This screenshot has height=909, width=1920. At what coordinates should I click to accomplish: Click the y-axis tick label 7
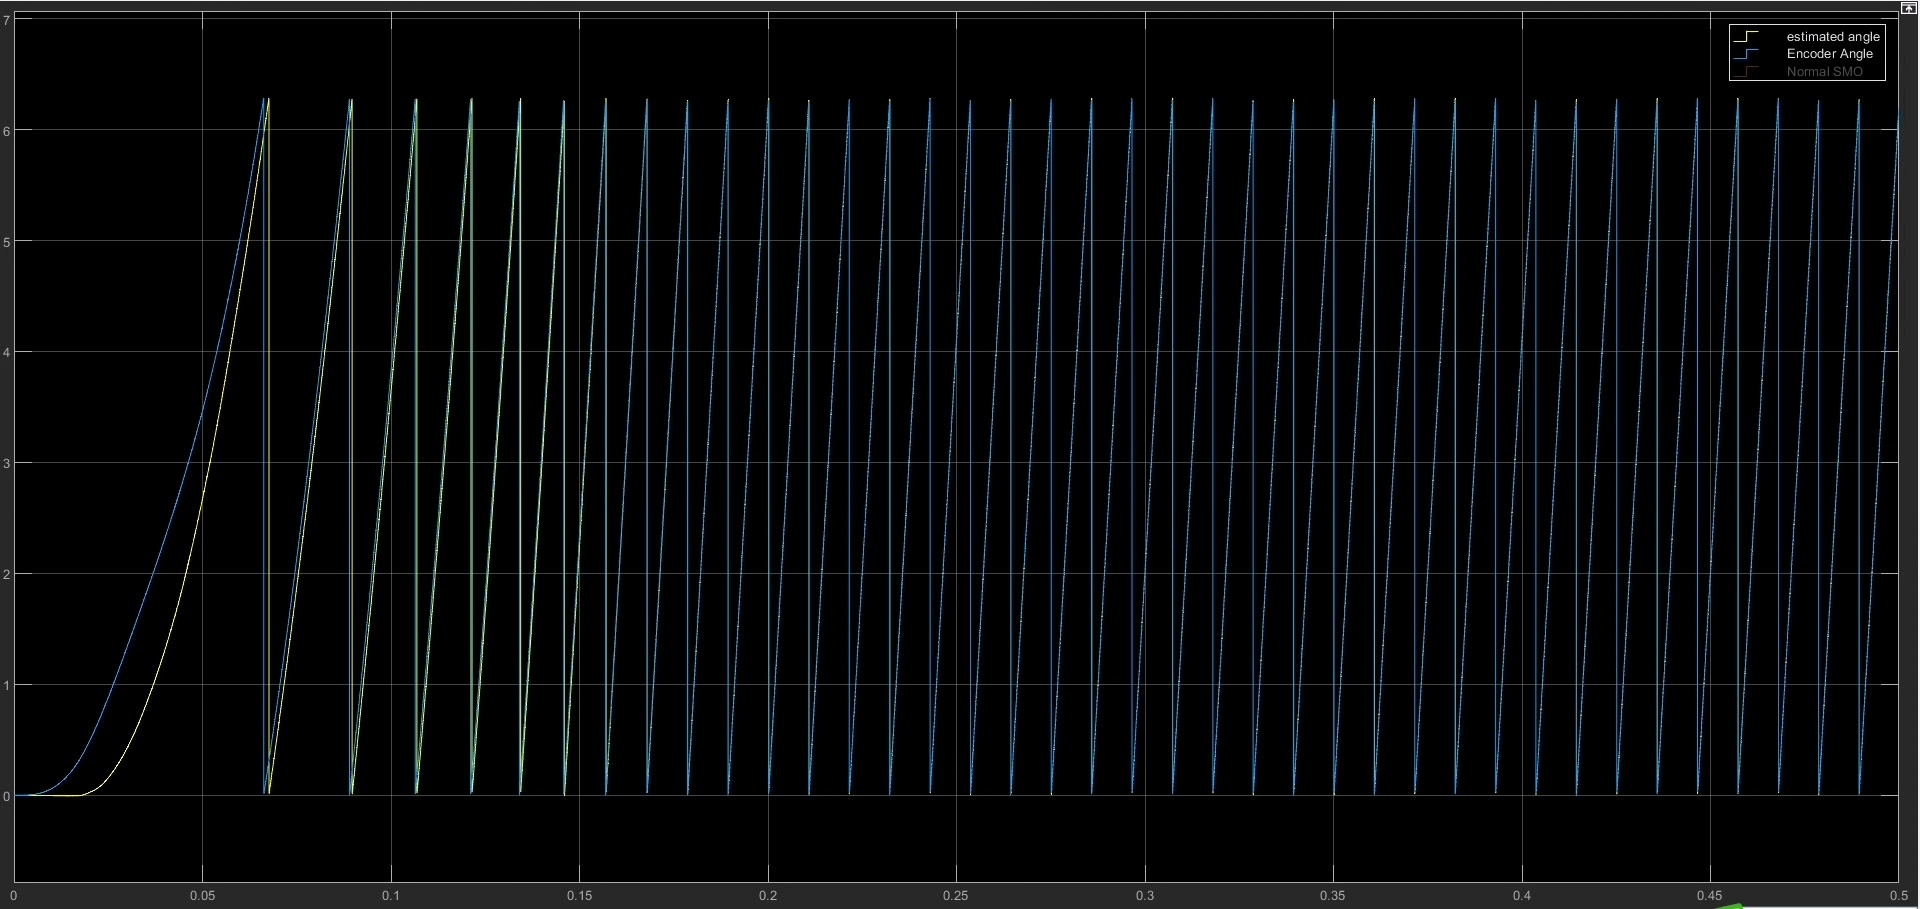click(6, 20)
